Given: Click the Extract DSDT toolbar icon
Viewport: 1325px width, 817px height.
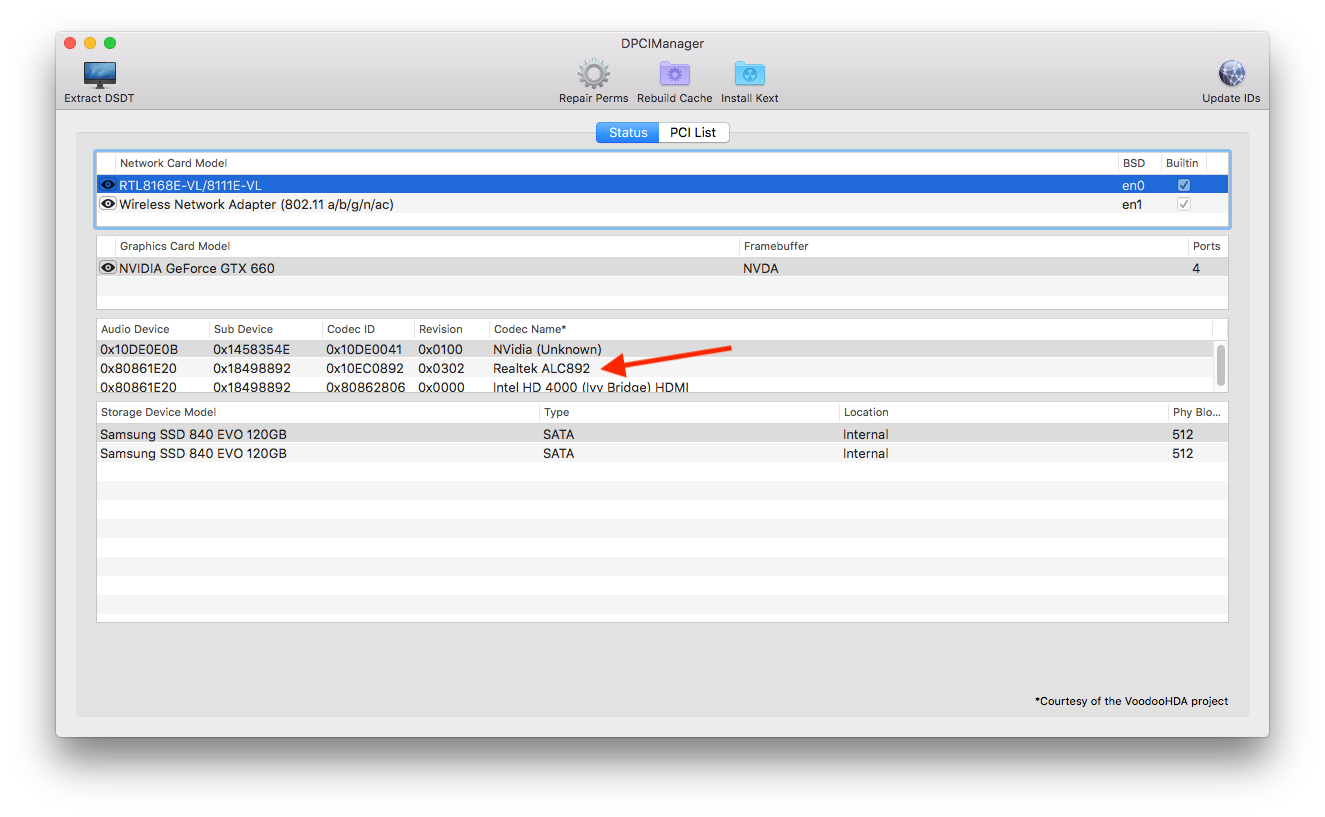Looking at the screenshot, I should [x=99, y=75].
